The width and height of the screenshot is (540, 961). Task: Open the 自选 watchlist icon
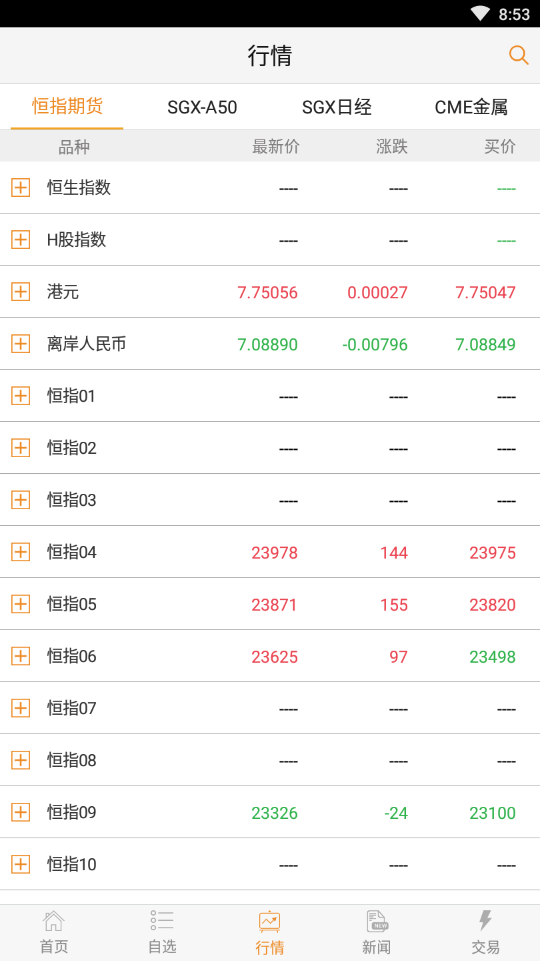pos(162,921)
